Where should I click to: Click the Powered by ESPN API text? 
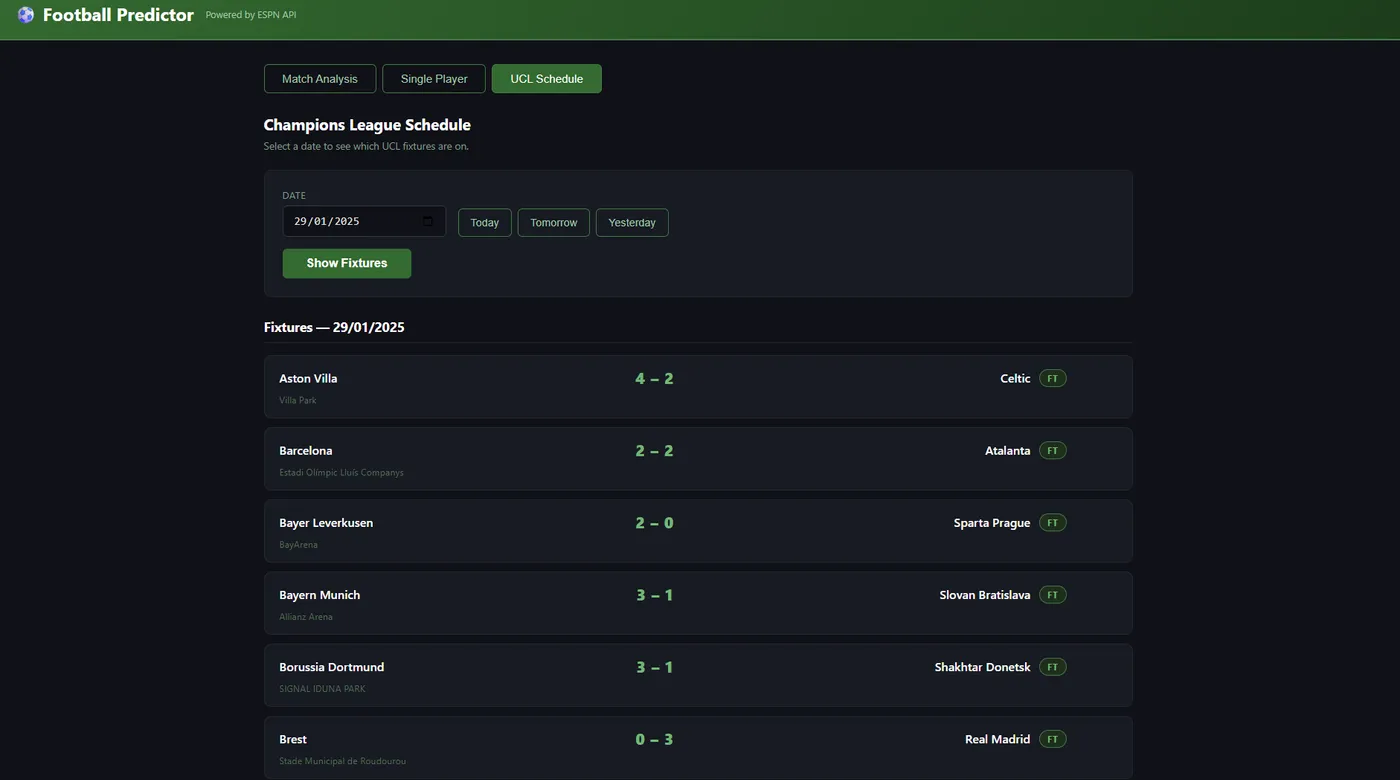[x=251, y=15]
